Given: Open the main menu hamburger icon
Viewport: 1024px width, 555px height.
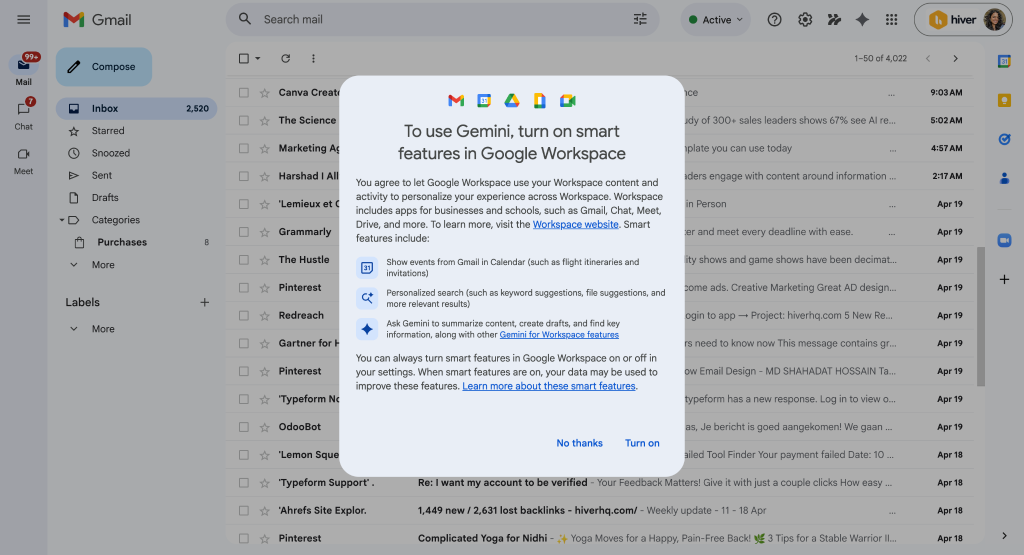Looking at the screenshot, I should point(24,20).
